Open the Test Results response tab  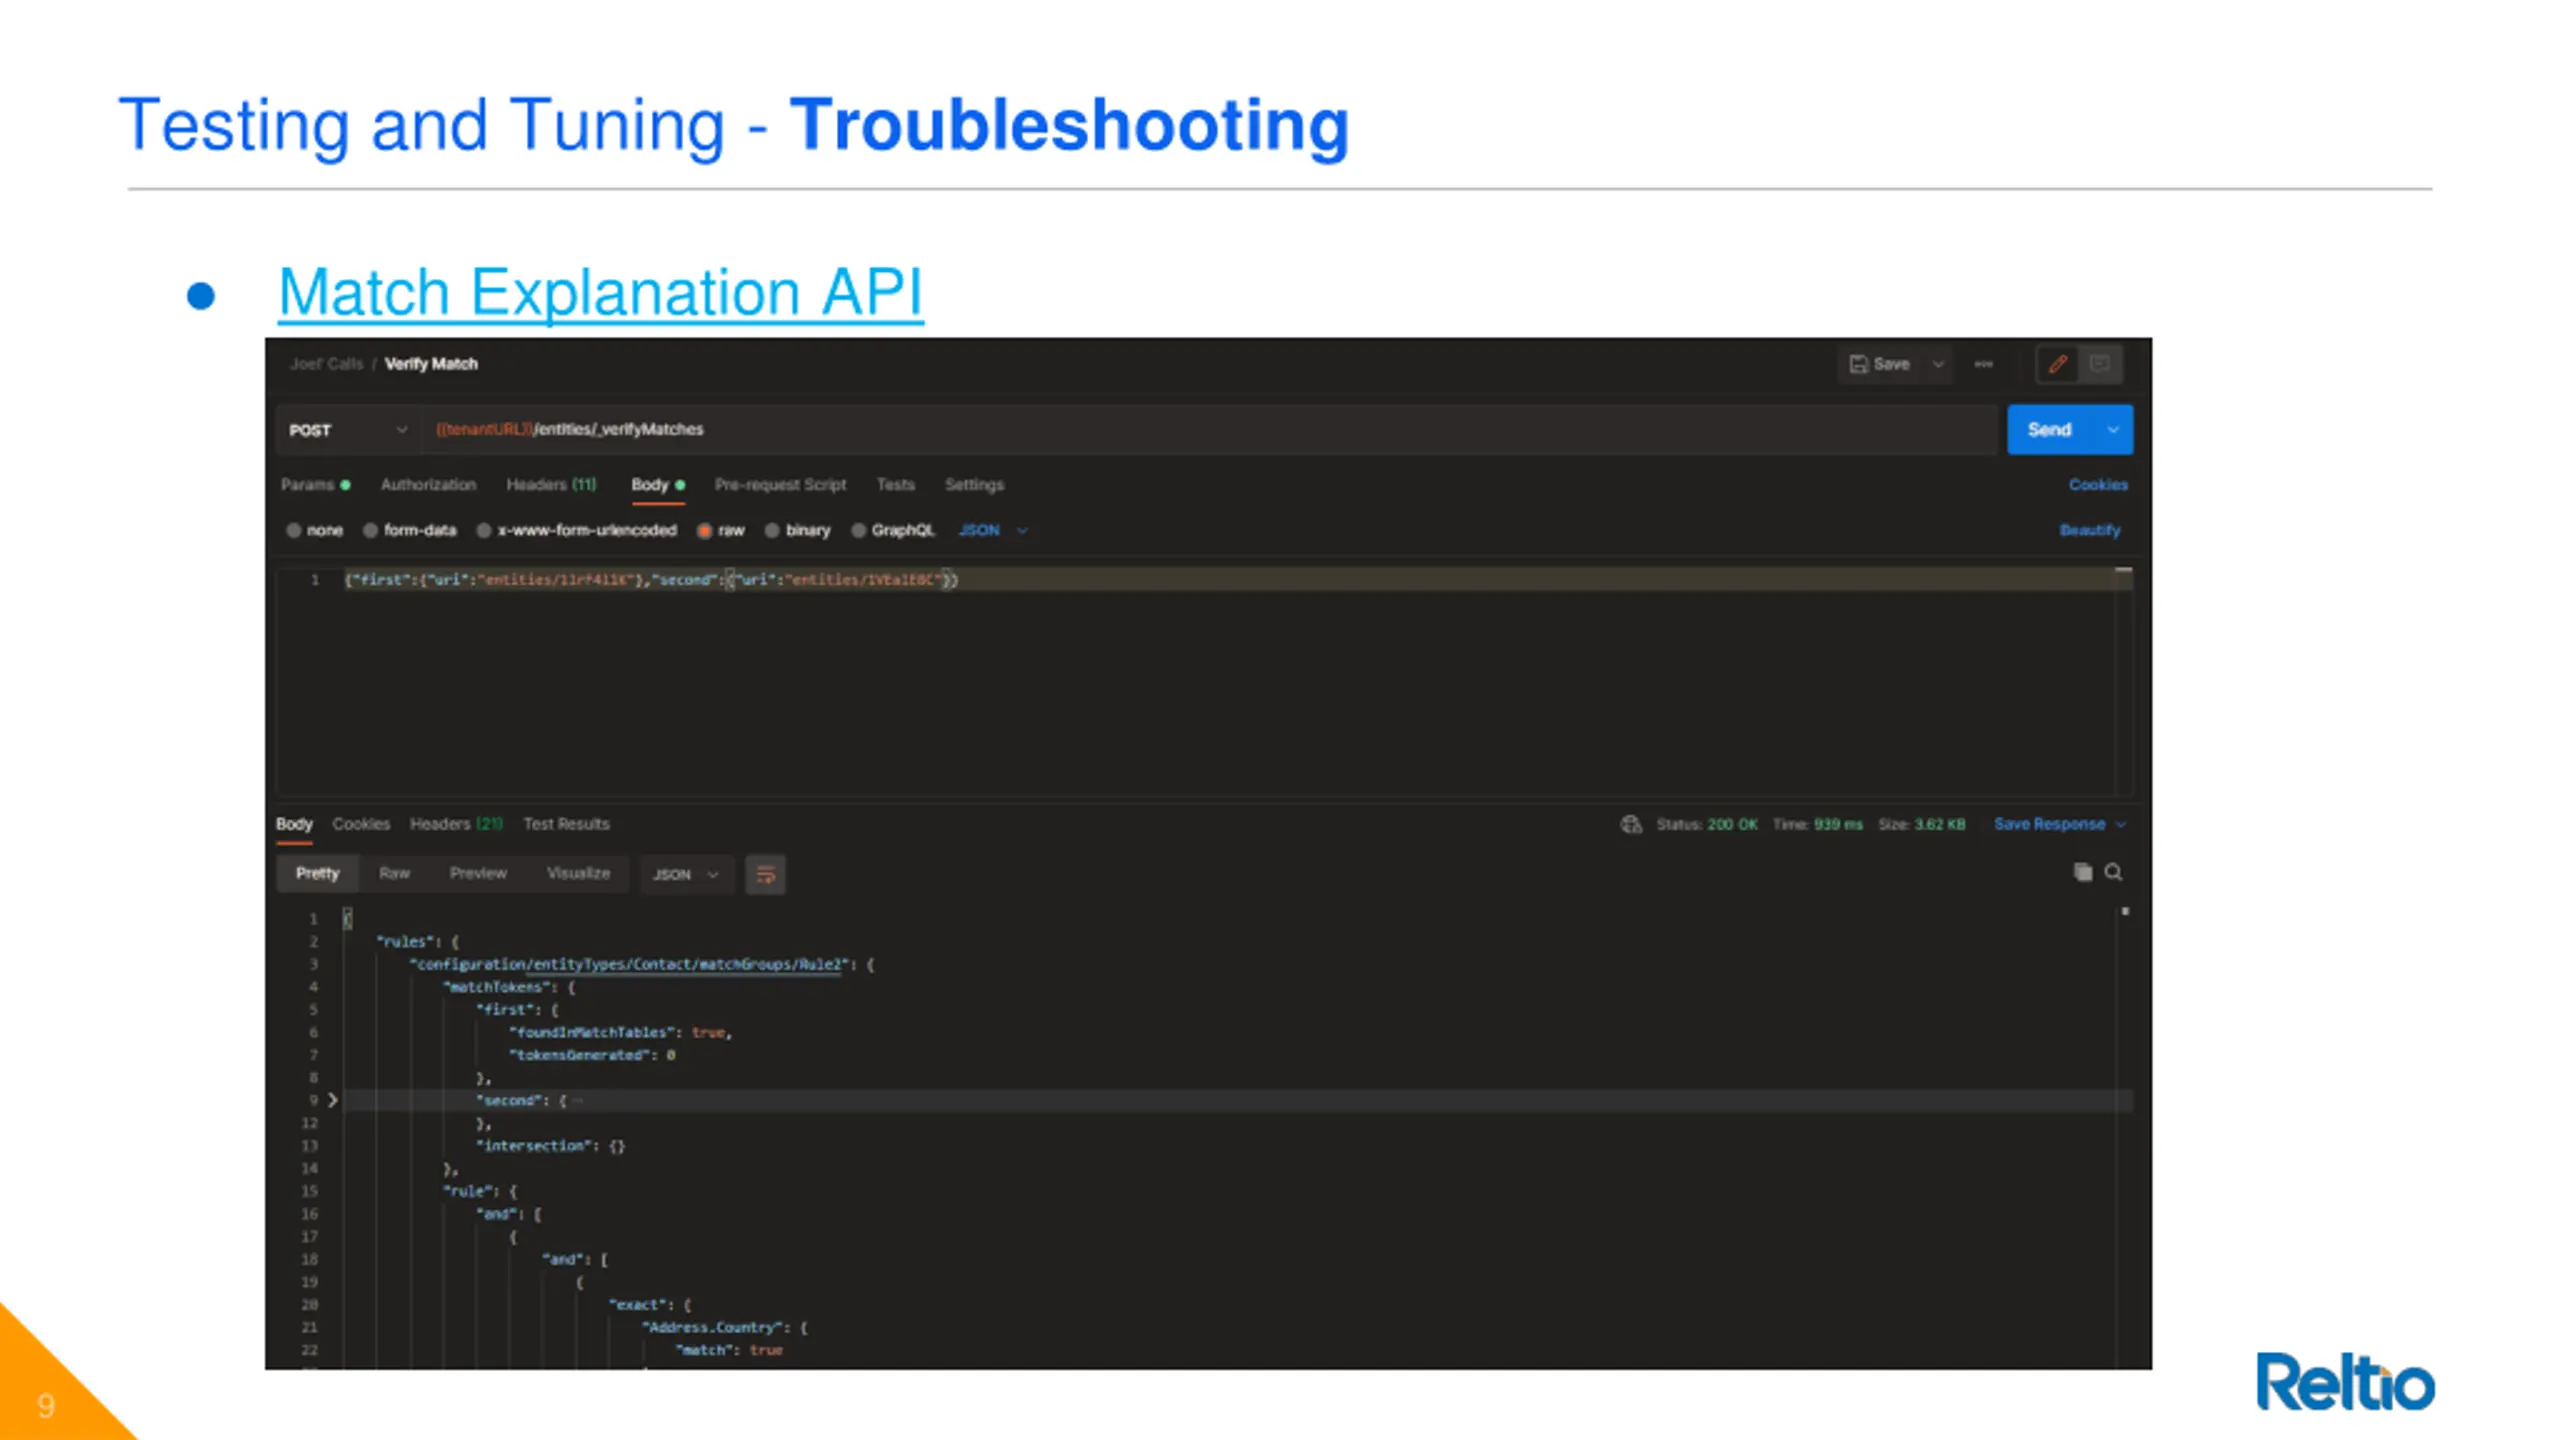tap(566, 824)
